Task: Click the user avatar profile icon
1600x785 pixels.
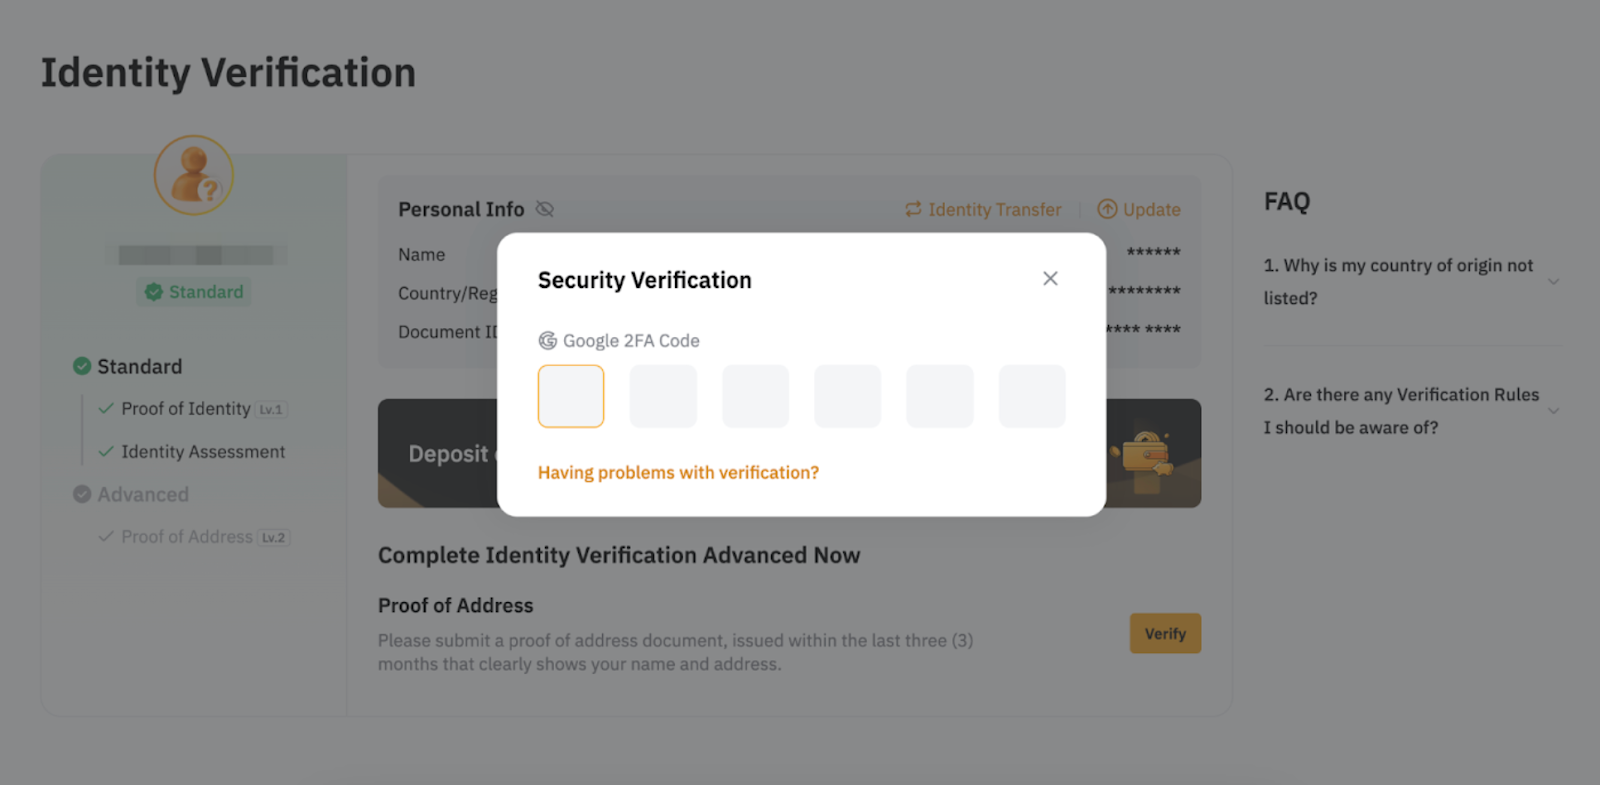Action: click(194, 176)
